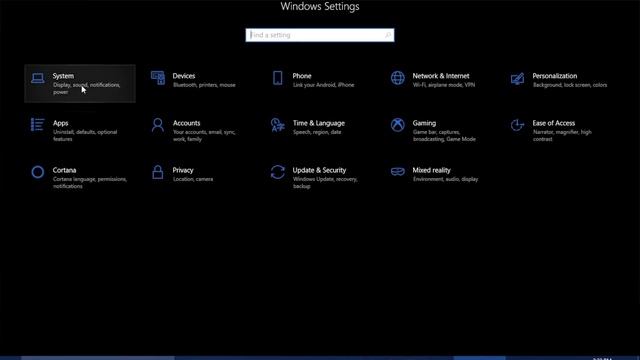This screenshot has width=640, height=360.
Task: Choose the Time & Language title
Action: [x=319, y=123]
